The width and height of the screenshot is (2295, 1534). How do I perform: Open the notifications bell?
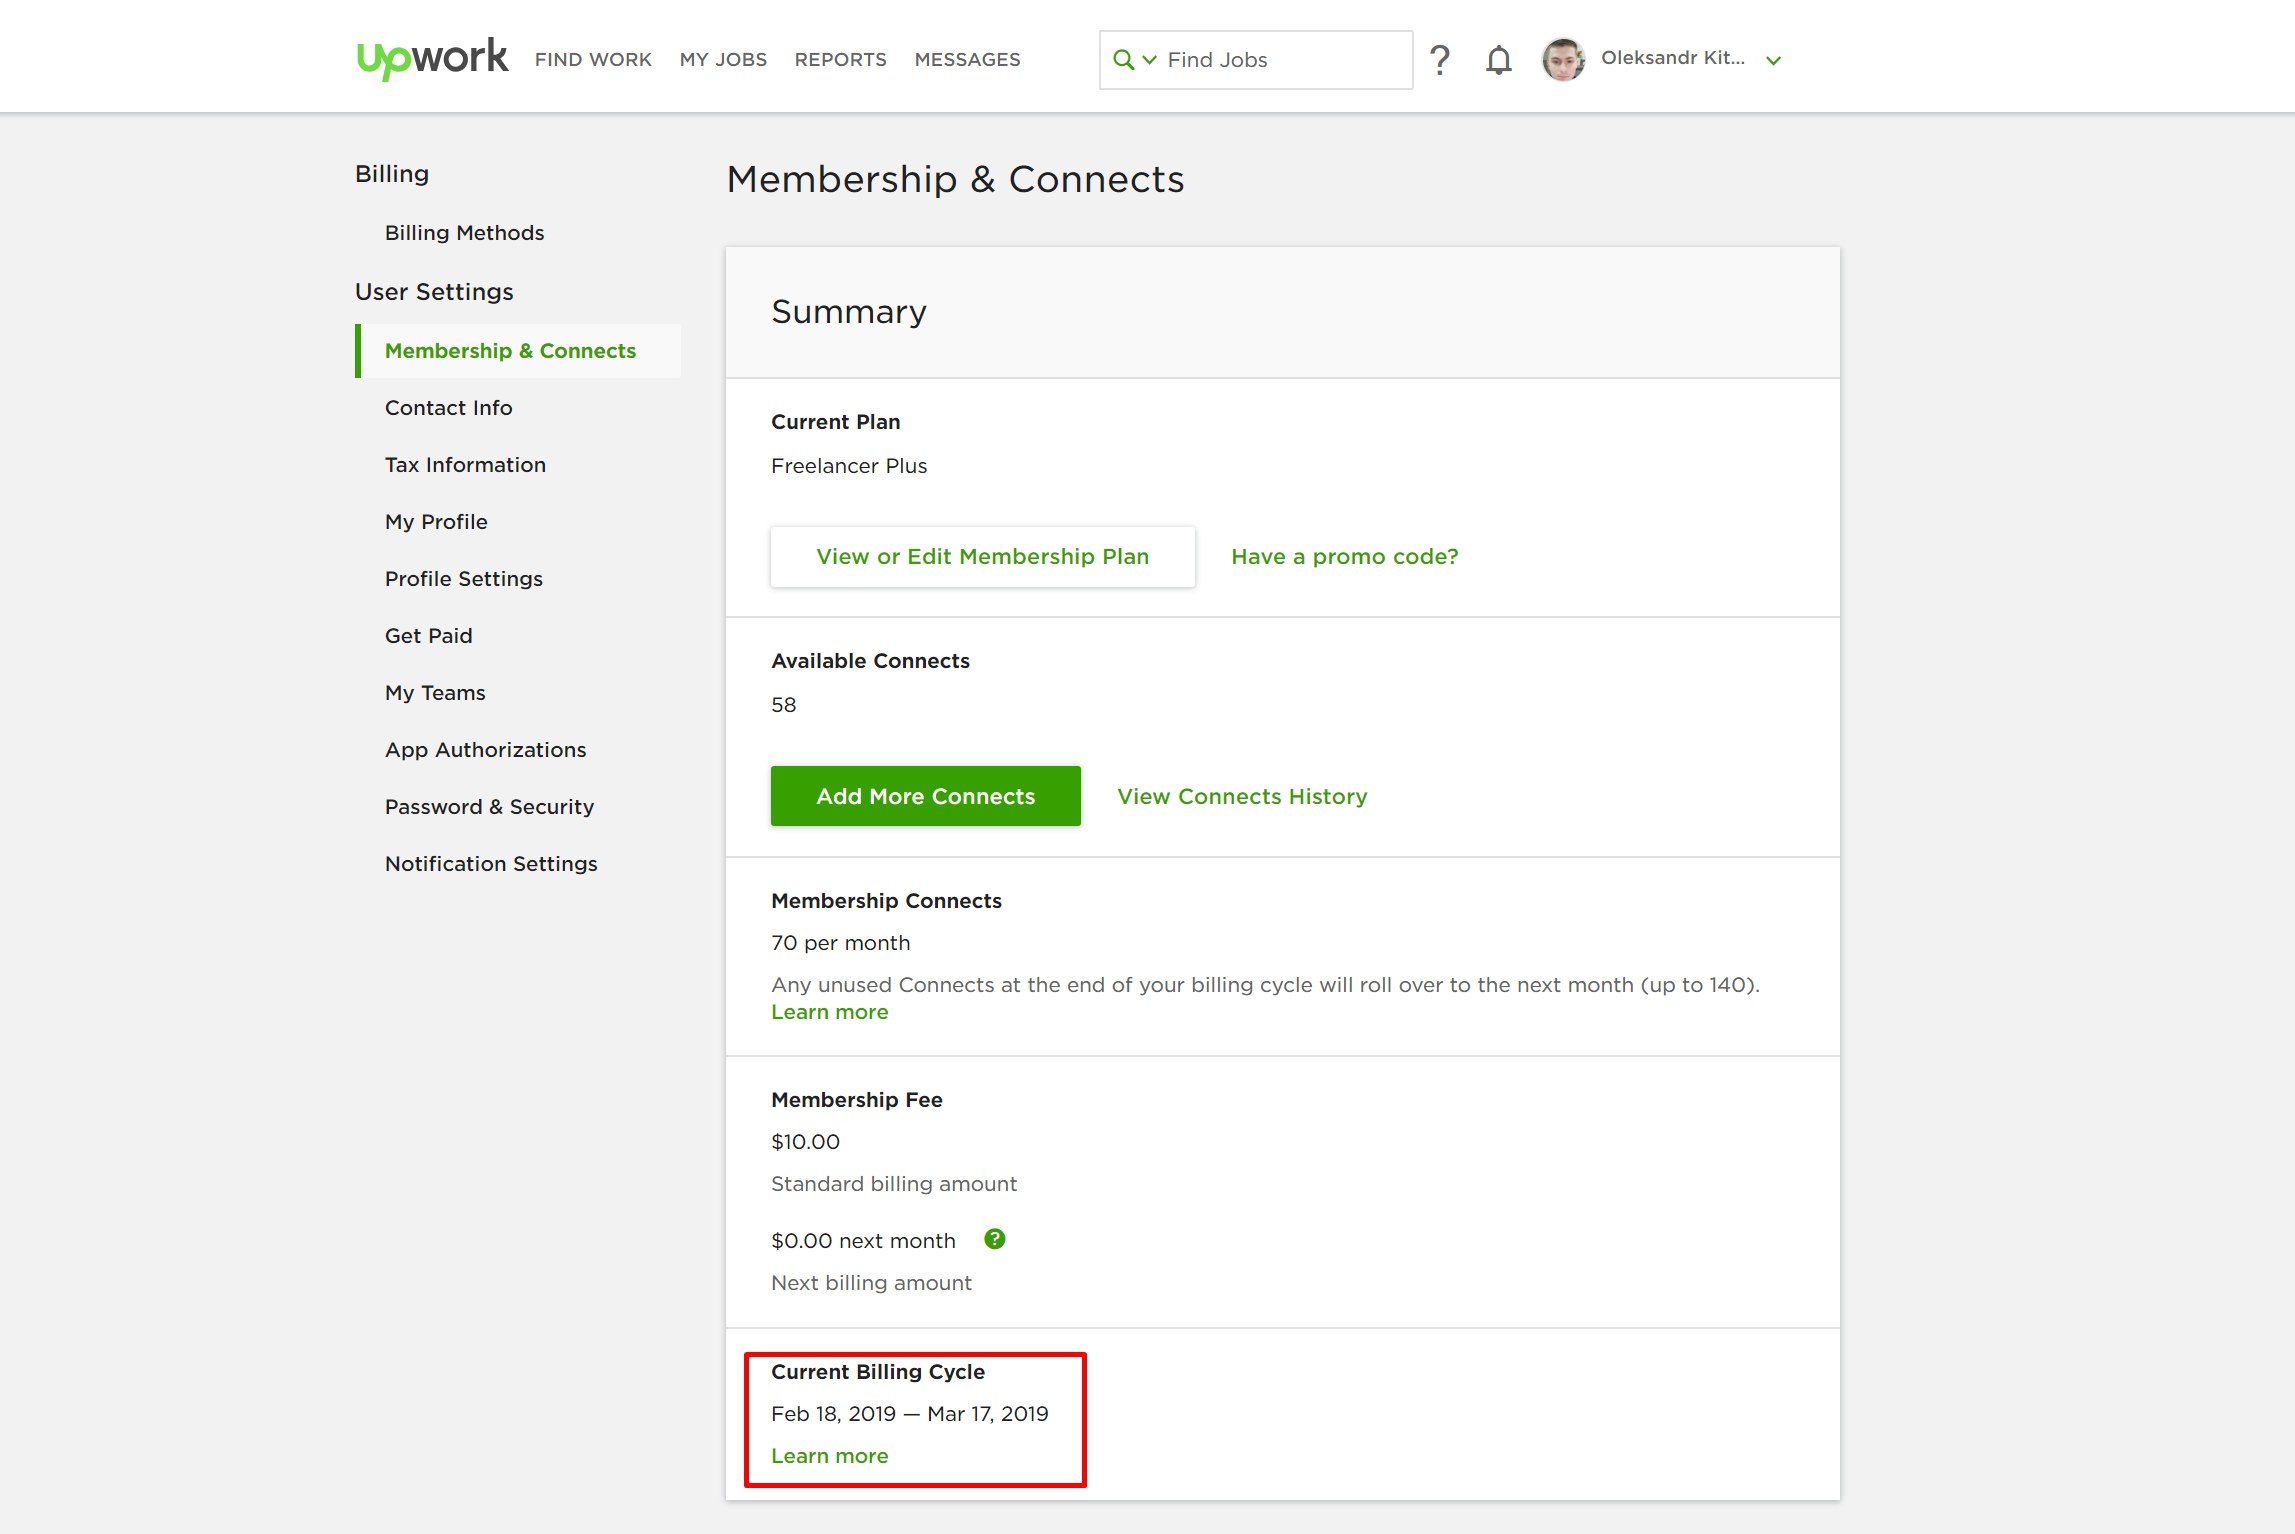pyautogui.click(x=1498, y=60)
